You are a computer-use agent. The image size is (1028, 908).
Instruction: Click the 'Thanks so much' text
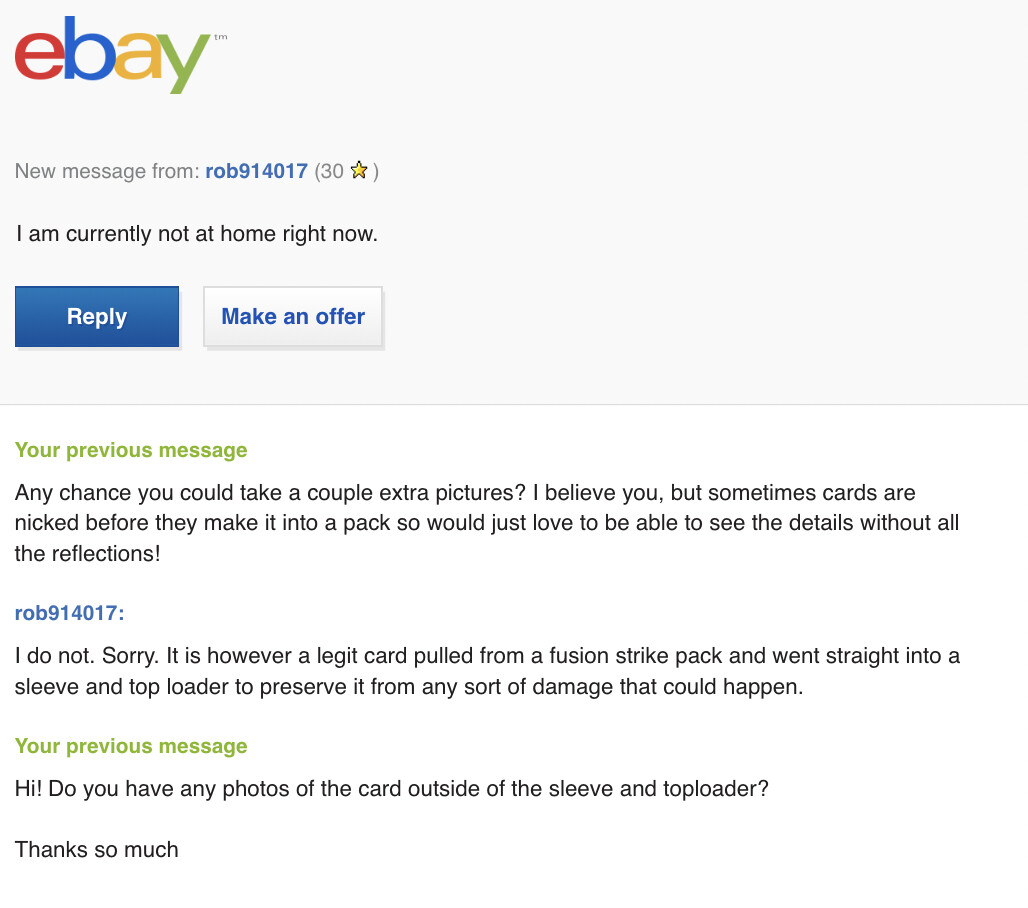pos(97,850)
